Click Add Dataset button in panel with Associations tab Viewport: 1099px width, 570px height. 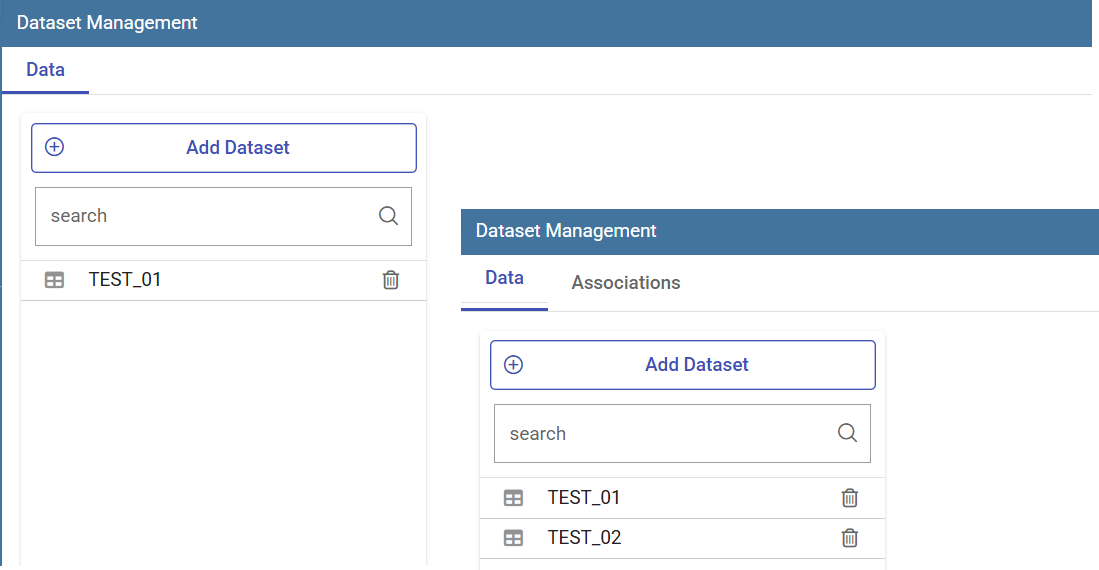(x=683, y=365)
